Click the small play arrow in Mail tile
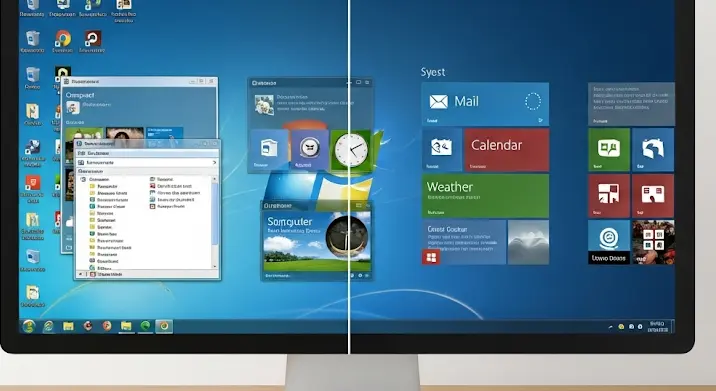 point(540,121)
